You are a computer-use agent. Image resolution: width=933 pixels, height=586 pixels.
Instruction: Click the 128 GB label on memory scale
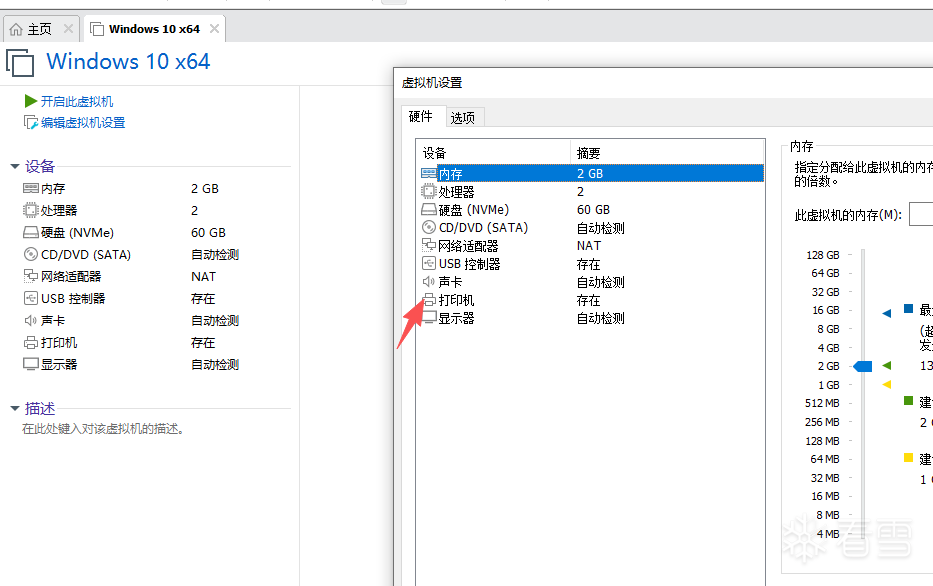823,255
